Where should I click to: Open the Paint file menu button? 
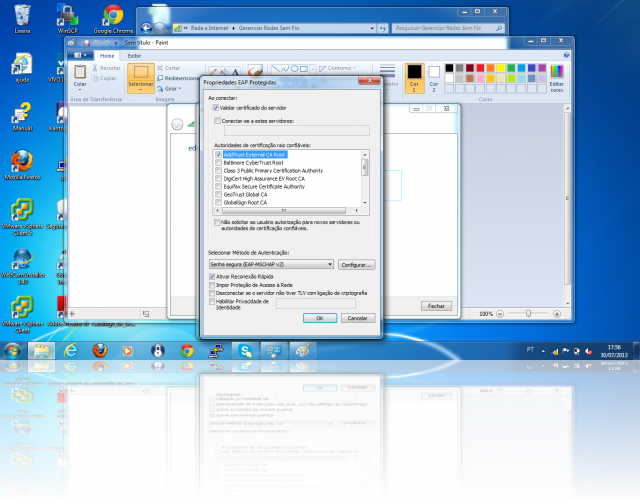tap(80, 56)
